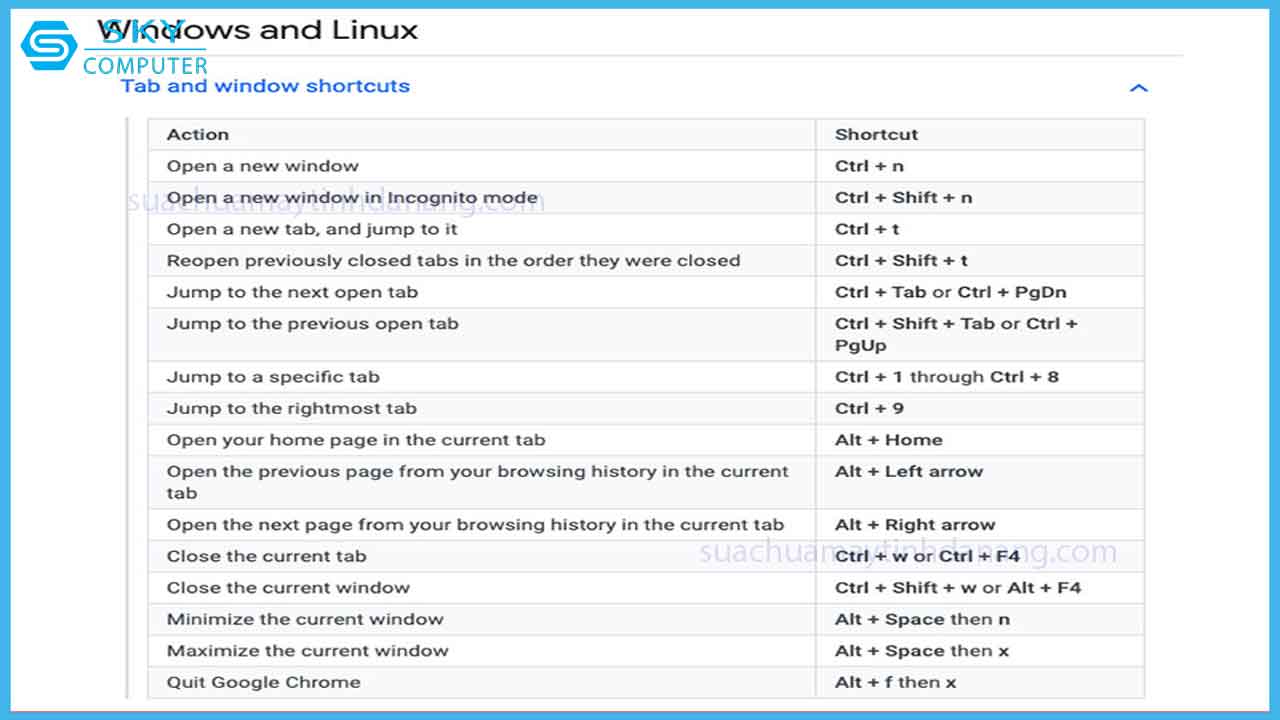Select the 'Alt + Space then n' cell
The width and height of the screenshot is (1280, 720).
(980, 619)
